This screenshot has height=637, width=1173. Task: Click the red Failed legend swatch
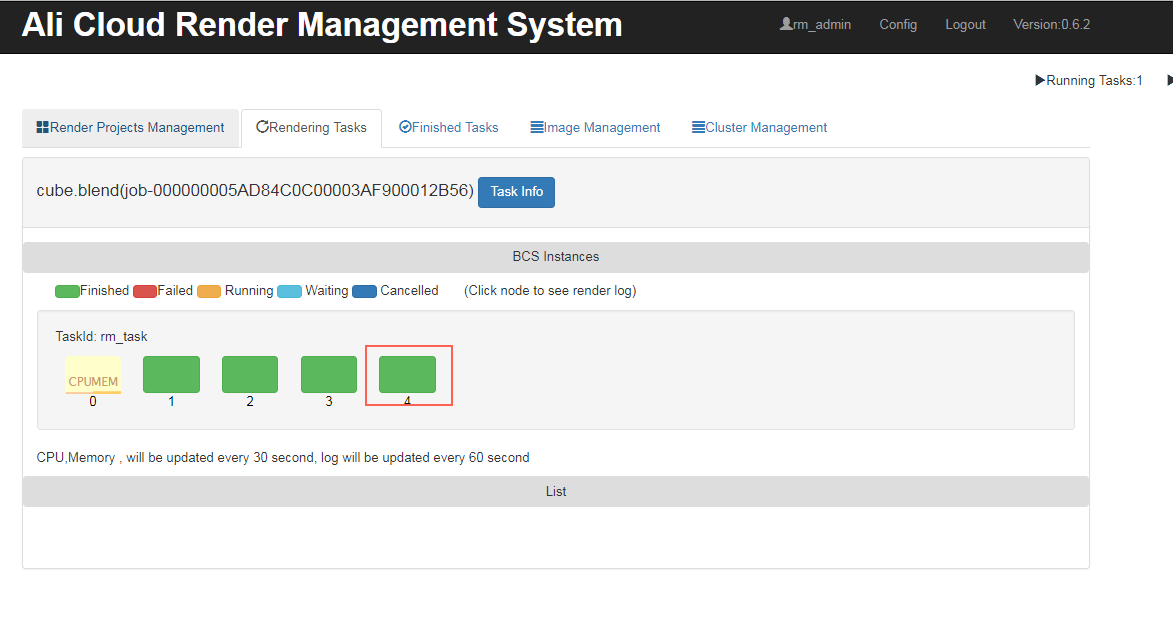click(145, 292)
